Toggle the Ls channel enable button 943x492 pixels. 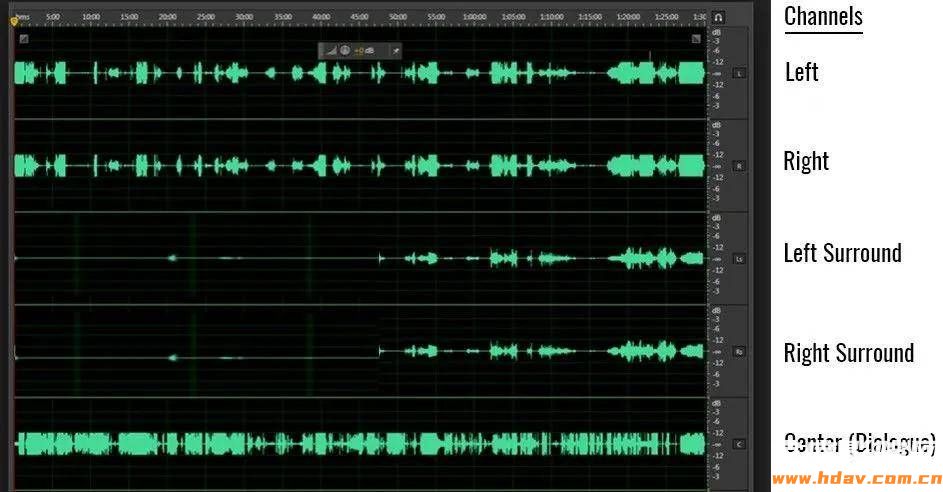(x=739, y=259)
